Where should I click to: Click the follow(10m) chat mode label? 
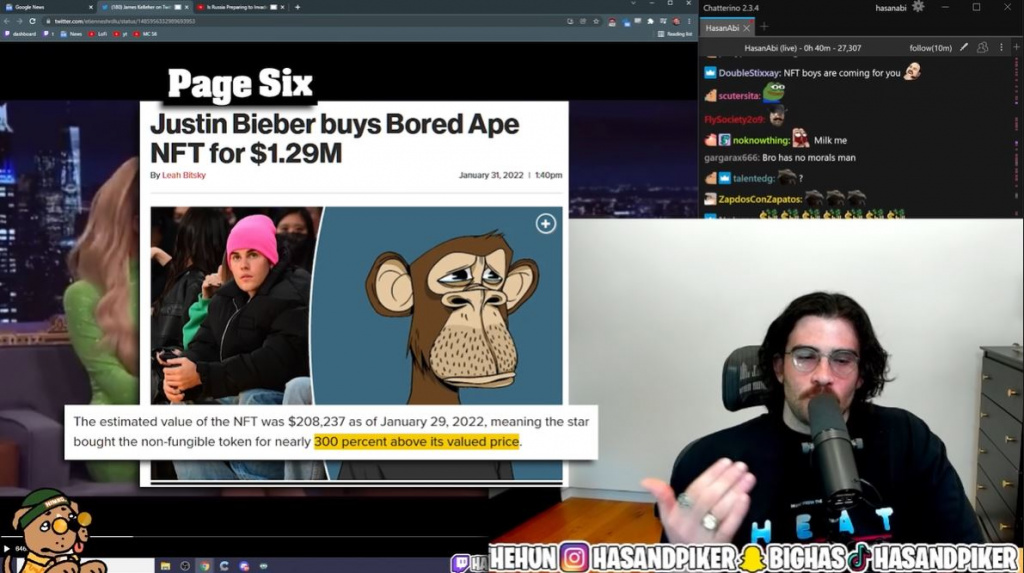click(930, 48)
